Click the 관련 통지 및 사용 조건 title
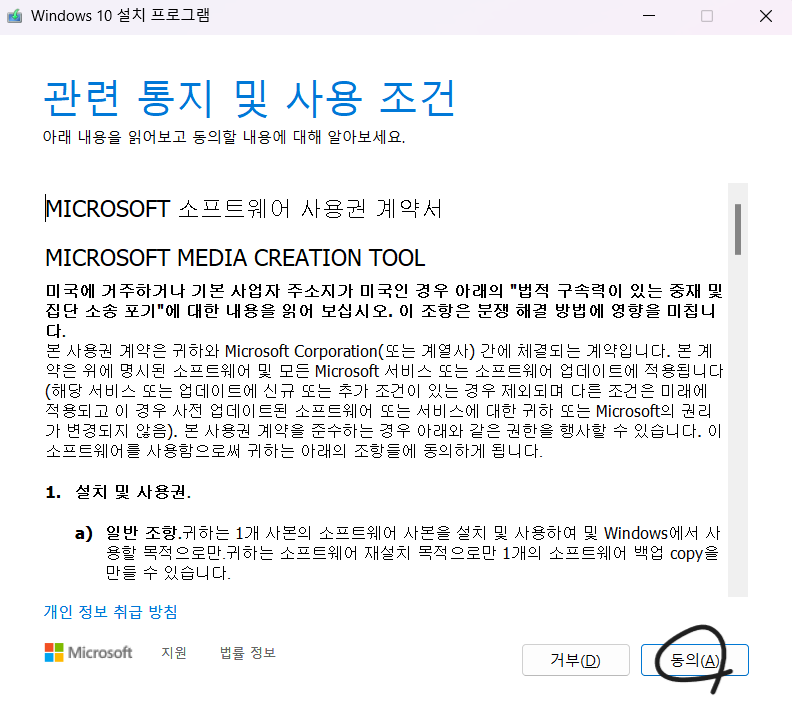792x703 pixels. click(x=250, y=98)
